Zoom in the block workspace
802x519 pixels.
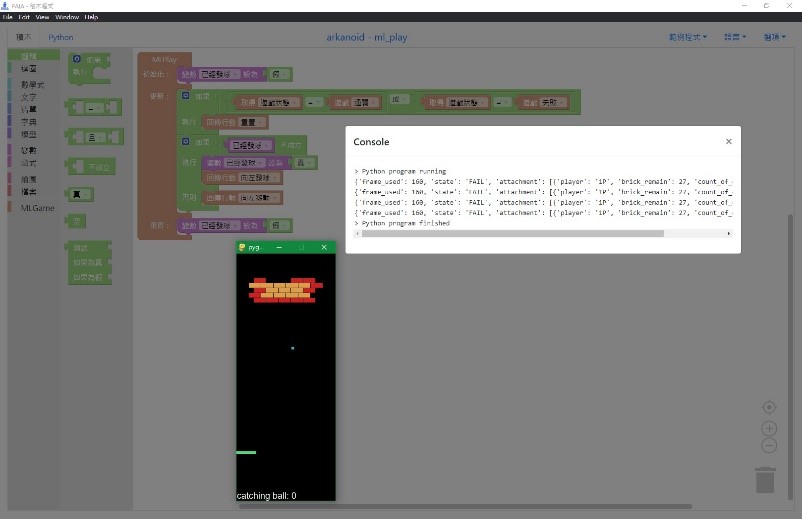tap(769, 428)
